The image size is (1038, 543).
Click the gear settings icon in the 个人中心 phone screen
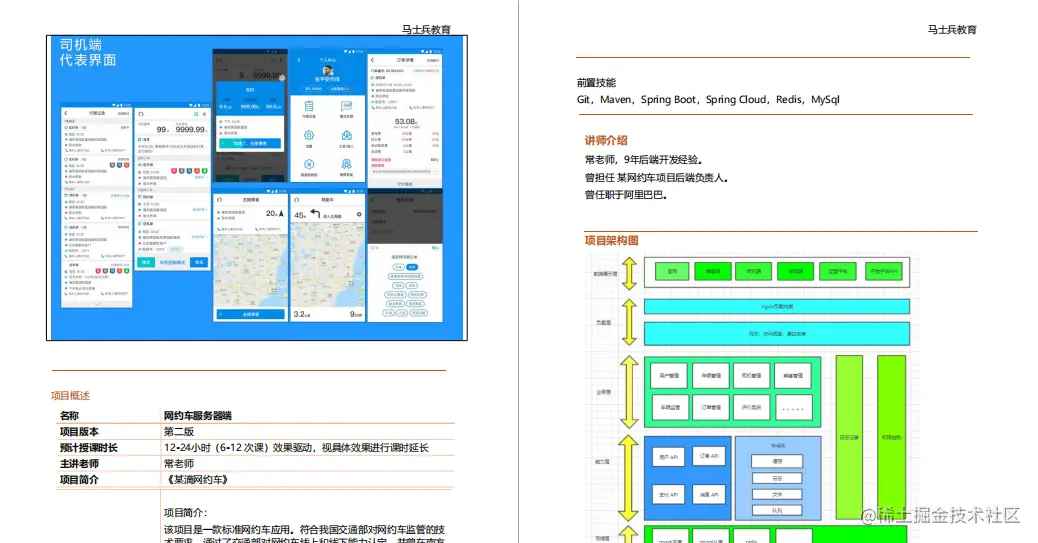[x=309, y=136]
